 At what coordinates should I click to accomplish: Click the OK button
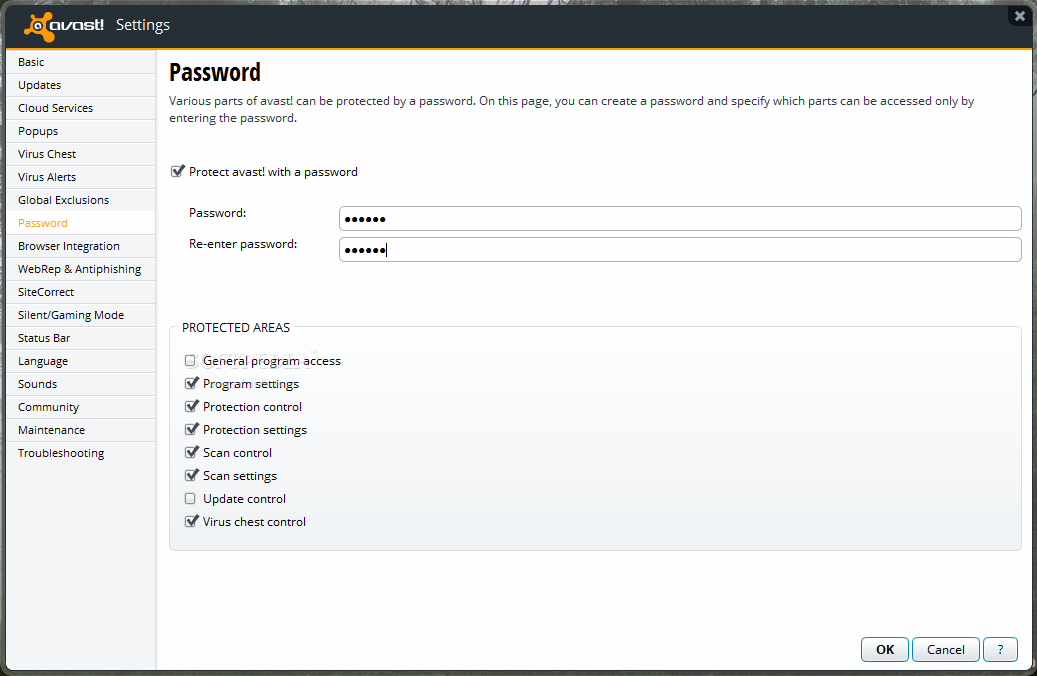pyautogui.click(x=885, y=650)
